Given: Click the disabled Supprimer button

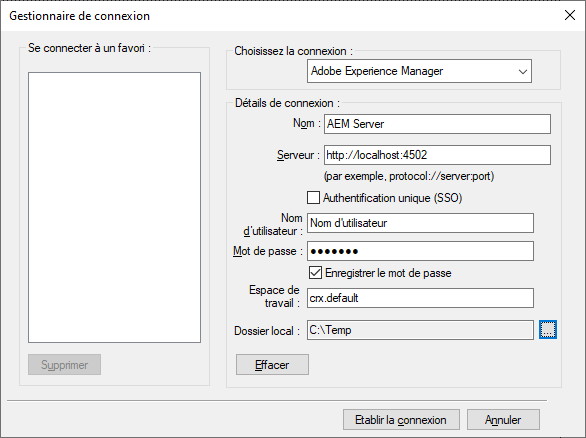Looking at the screenshot, I should click(x=64, y=365).
